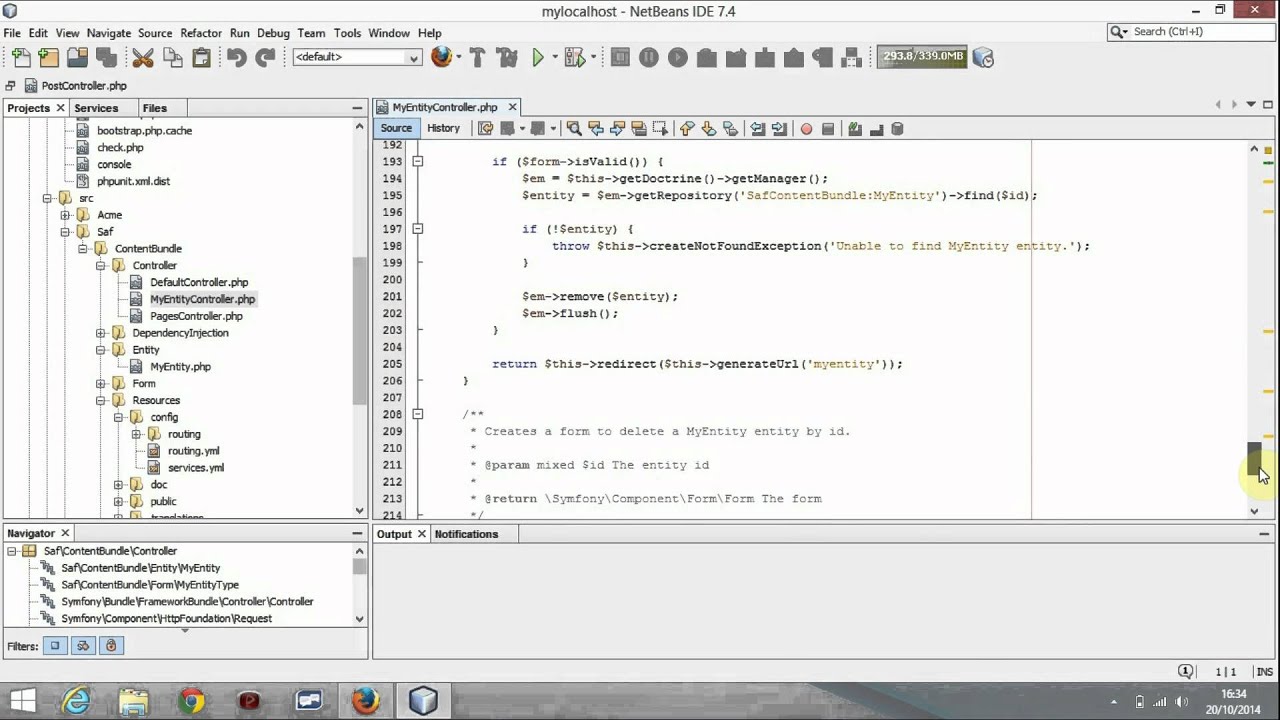Viewport: 1280px width, 720px height.
Task: Click the Shift Line Left icon
Action: [758, 128]
